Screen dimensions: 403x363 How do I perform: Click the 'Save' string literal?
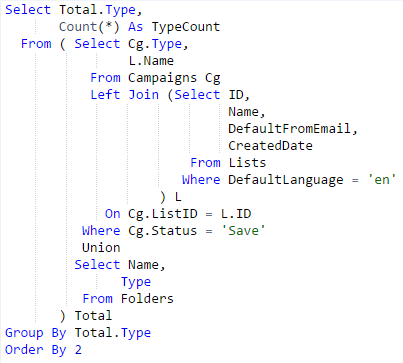tap(244, 231)
